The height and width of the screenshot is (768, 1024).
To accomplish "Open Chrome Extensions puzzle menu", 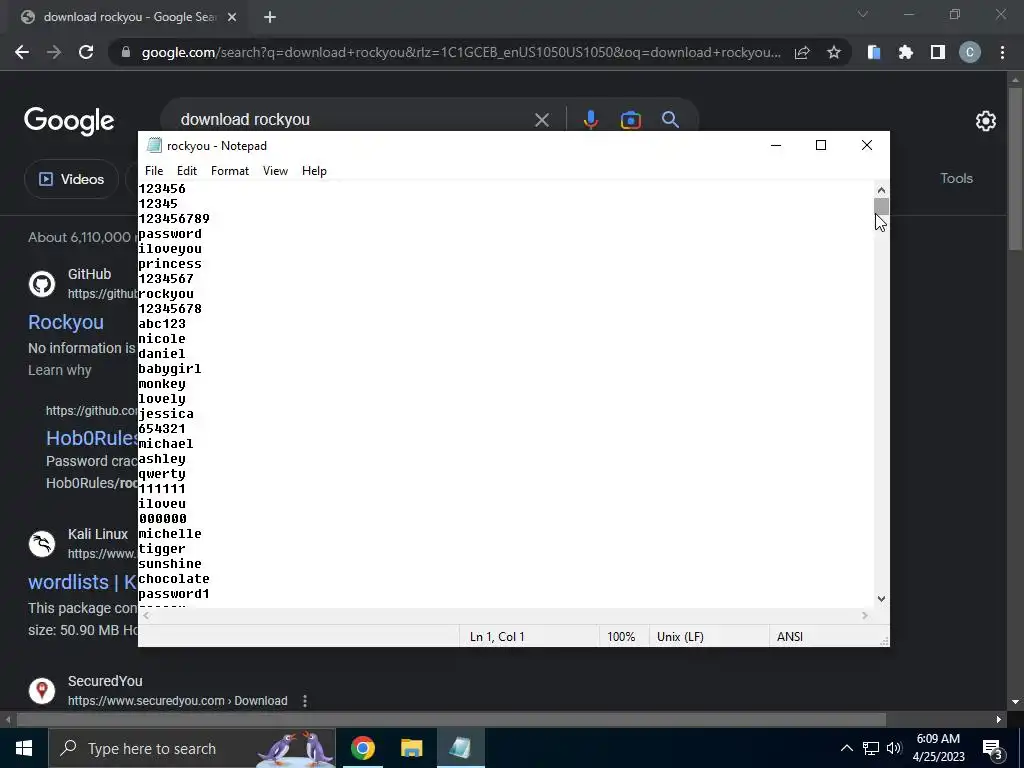I will click(x=906, y=52).
